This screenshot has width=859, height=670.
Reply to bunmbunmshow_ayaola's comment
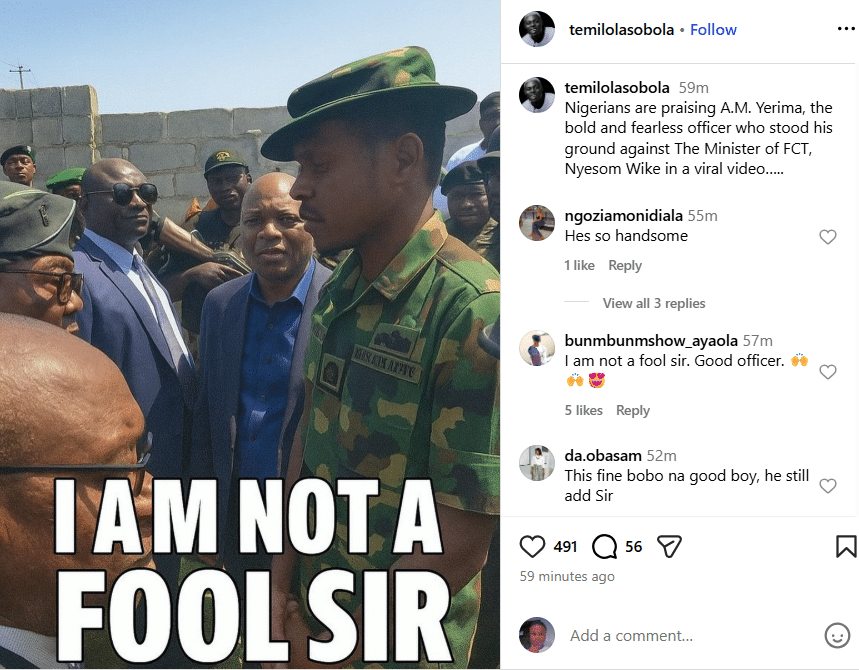click(x=633, y=410)
